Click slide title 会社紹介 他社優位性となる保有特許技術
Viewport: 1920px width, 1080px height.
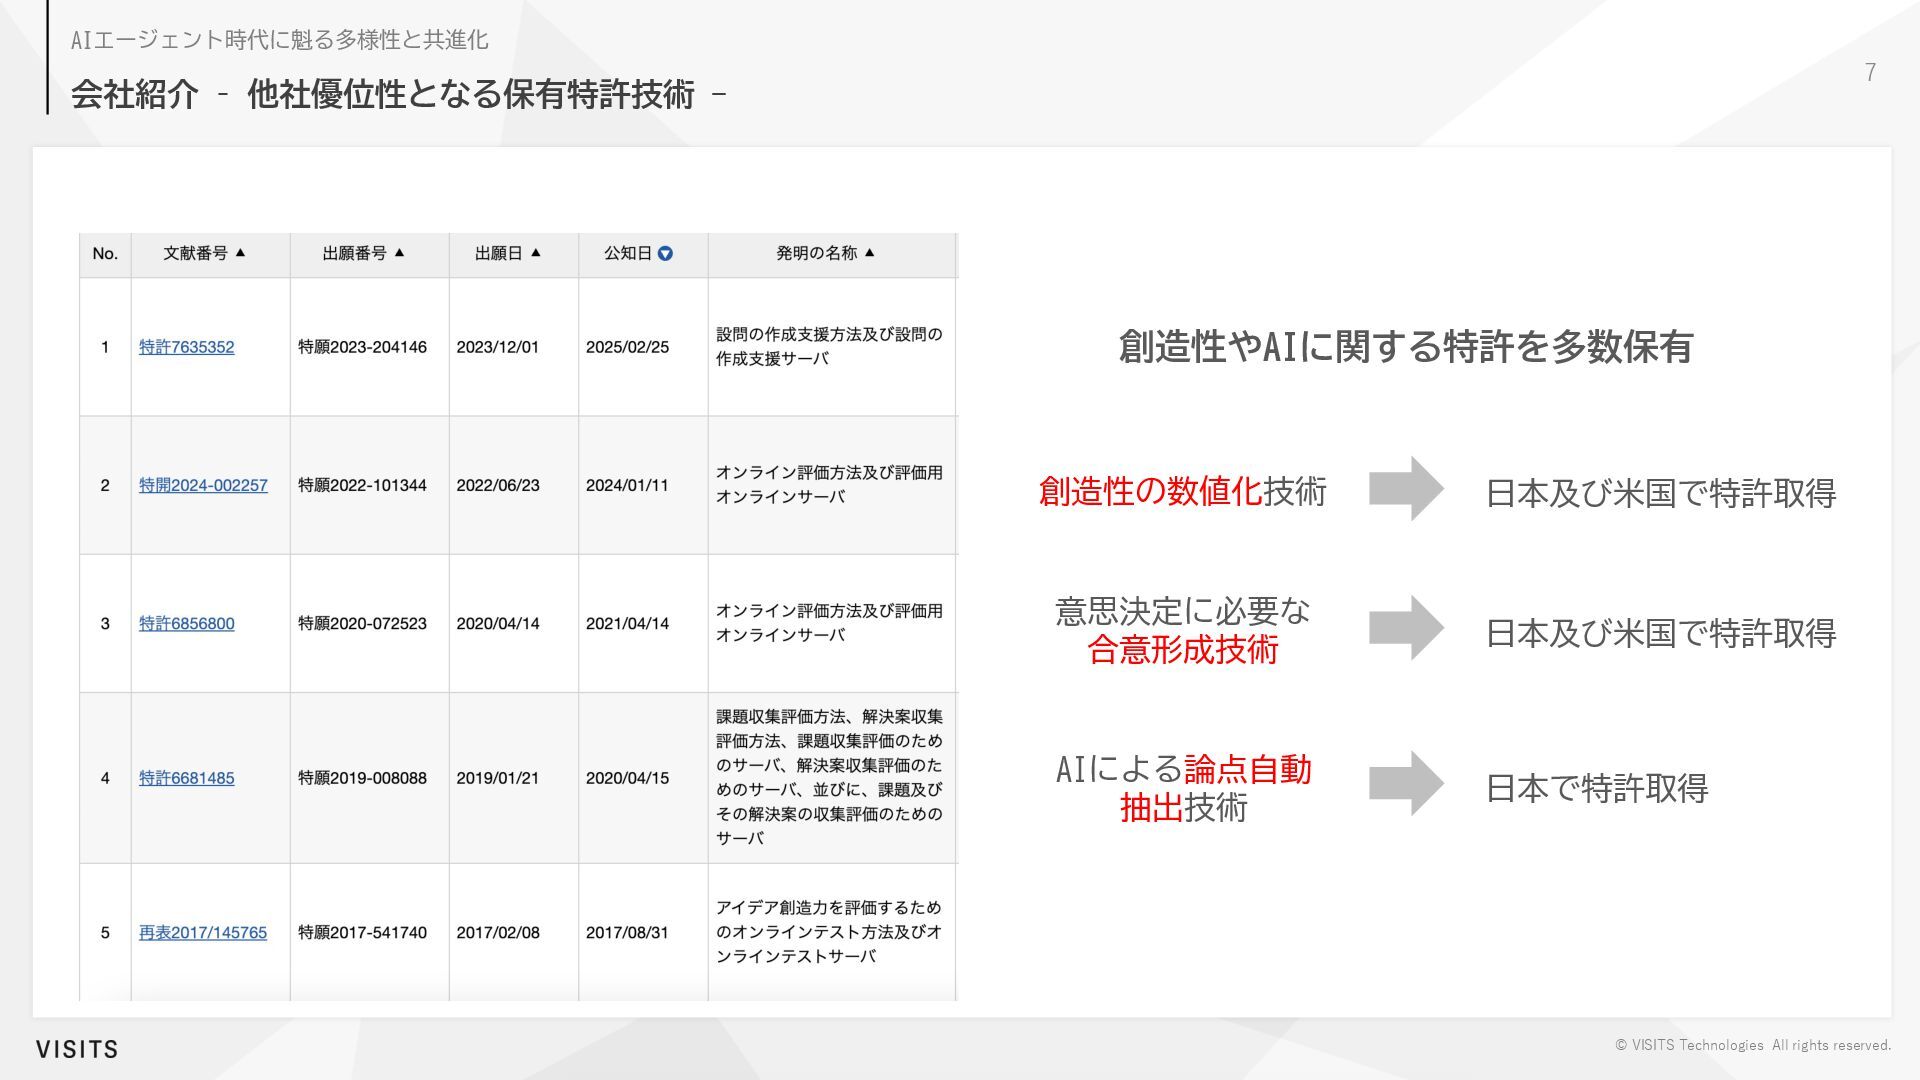point(398,94)
